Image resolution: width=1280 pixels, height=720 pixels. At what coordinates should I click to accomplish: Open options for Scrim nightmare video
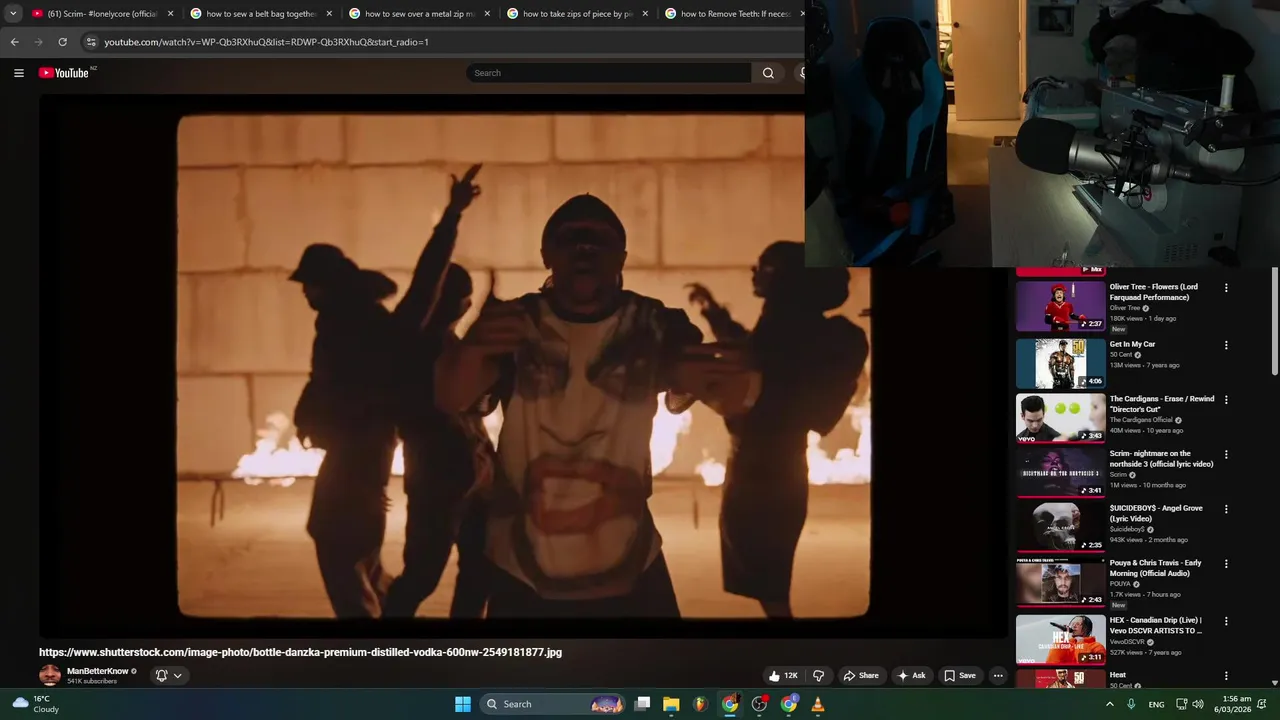1226,455
